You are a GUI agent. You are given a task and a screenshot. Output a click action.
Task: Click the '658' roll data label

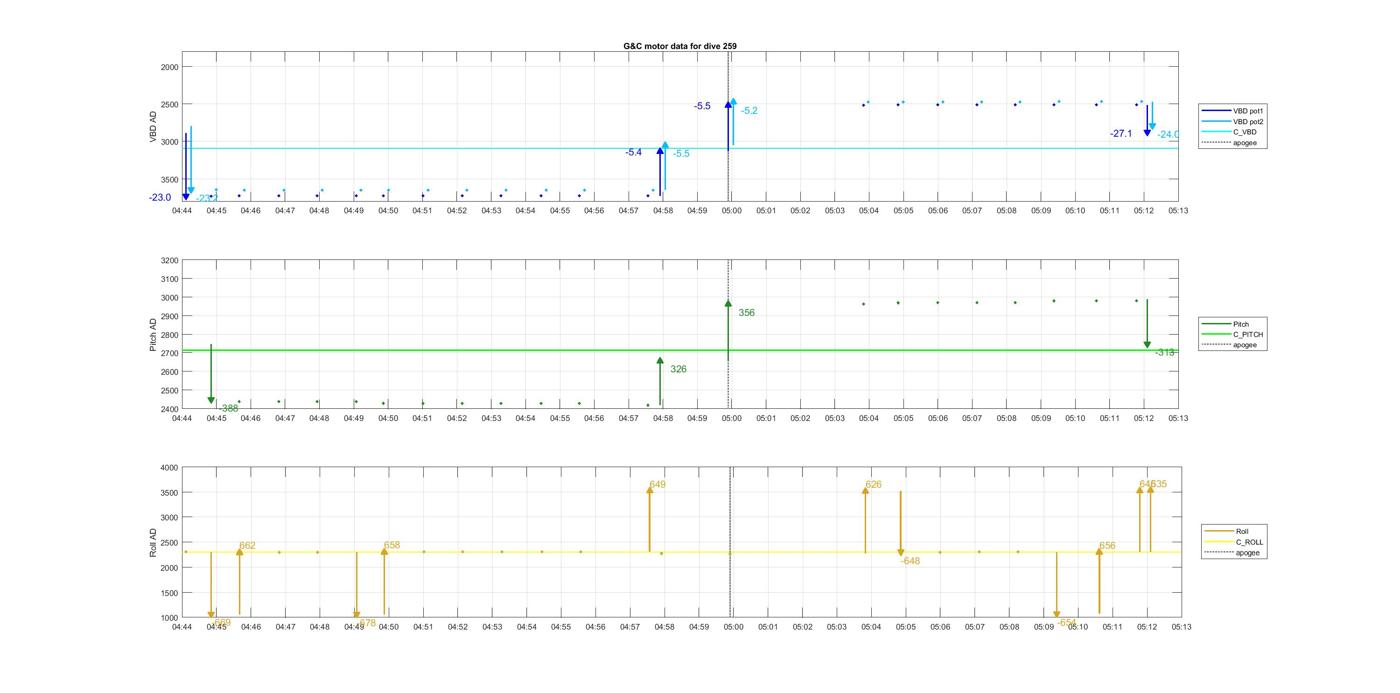click(x=392, y=545)
